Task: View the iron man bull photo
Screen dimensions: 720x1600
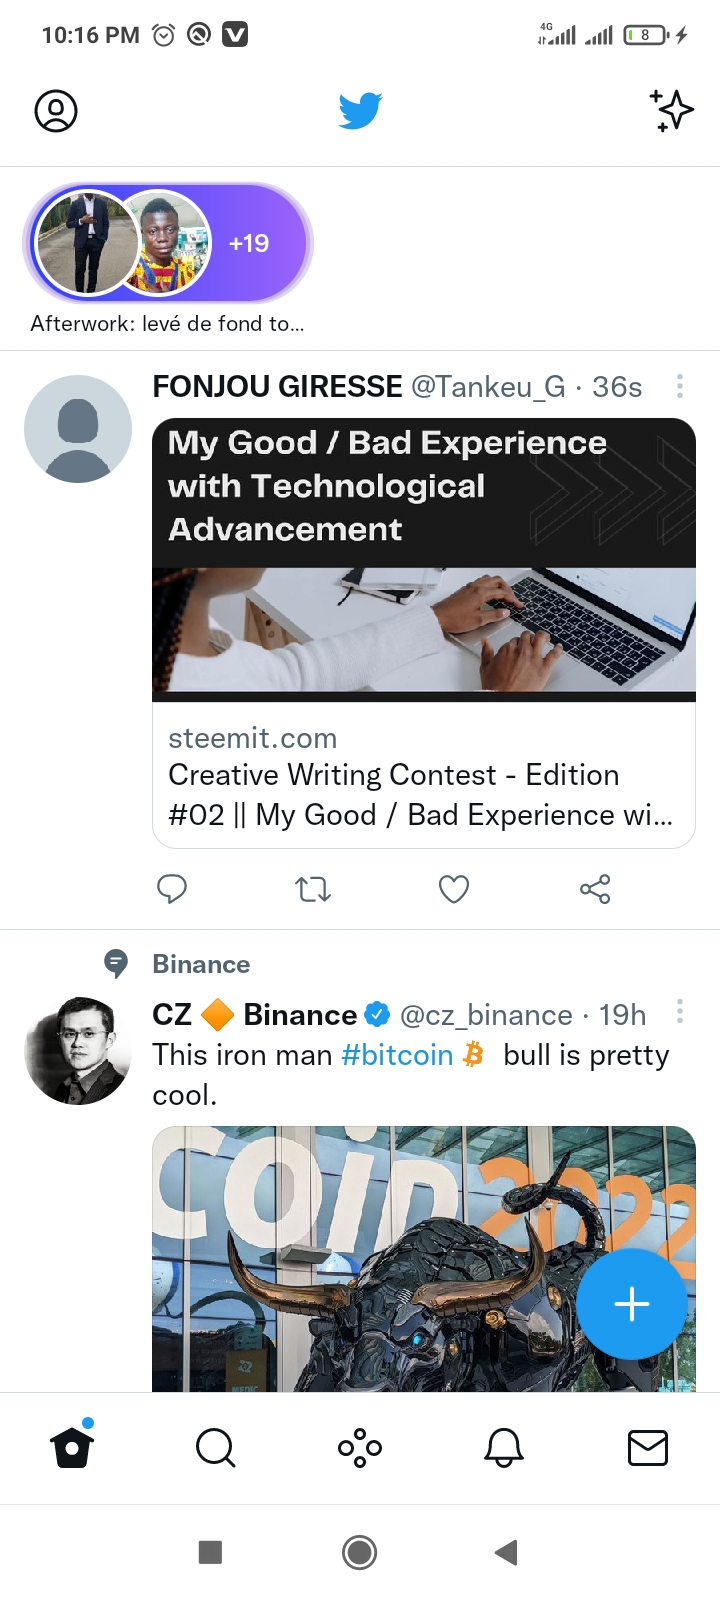Action: [x=424, y=1259]
